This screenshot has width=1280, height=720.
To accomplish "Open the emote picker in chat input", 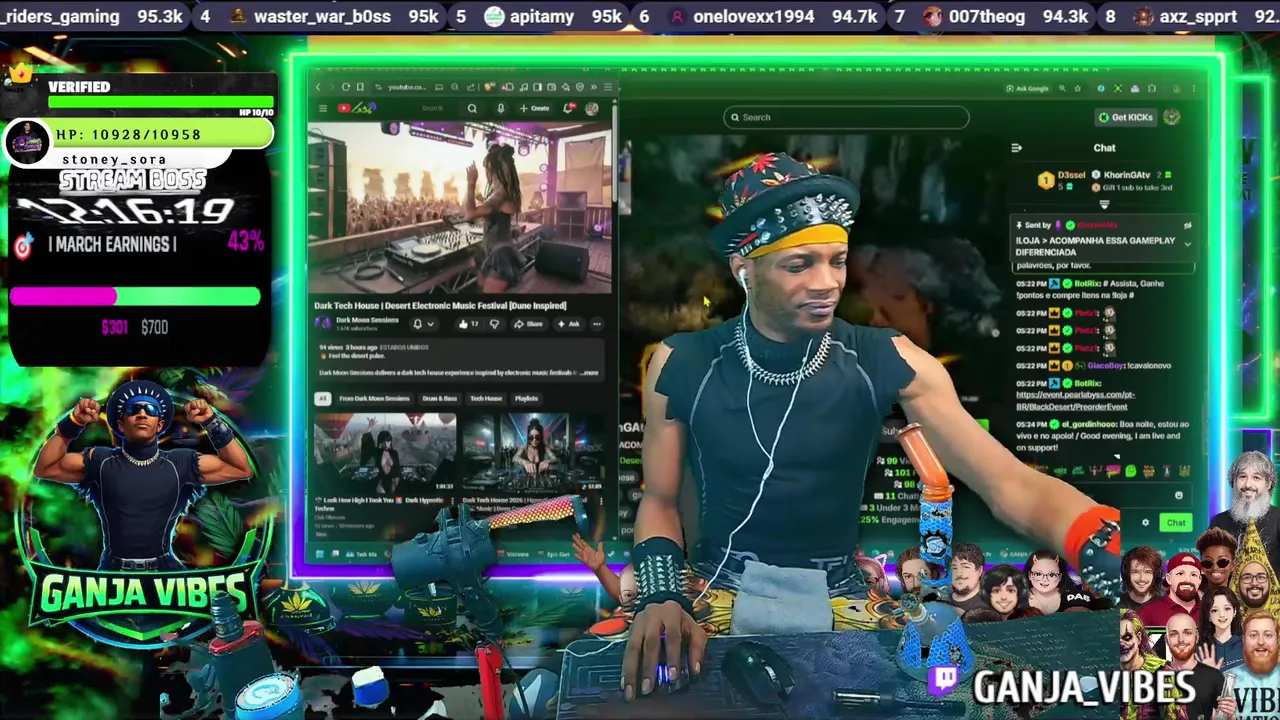I will (1178, 495).
